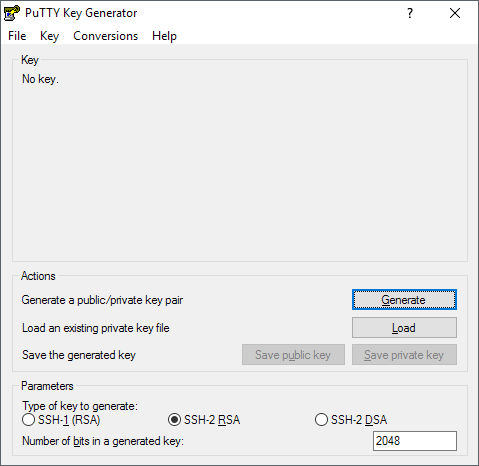The width and height of the screenshot is (479, 466).
Task: Click the "PuTTY Key Generator" title text
Action: [81, 13]
